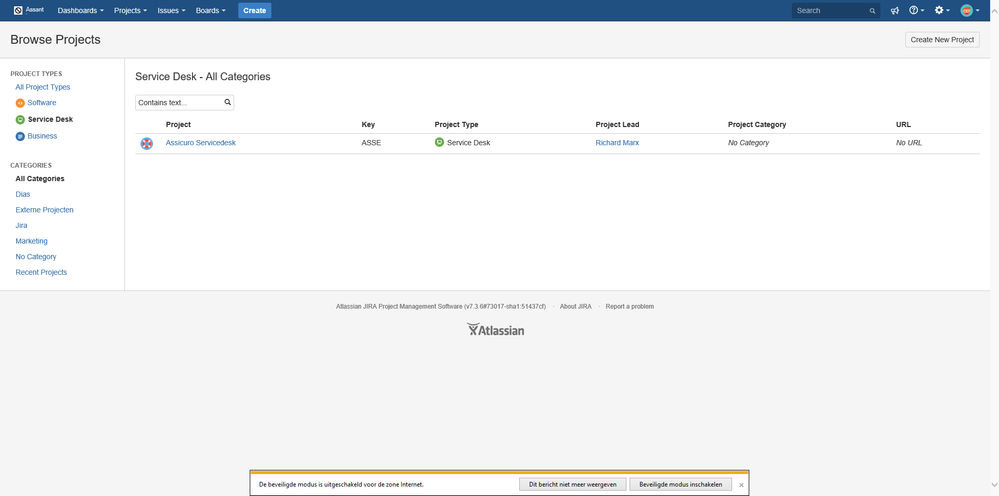Open the help question mark menu
Image resolution: width=999 pixels, height=496 pixels.
click(x=916, y=11)
